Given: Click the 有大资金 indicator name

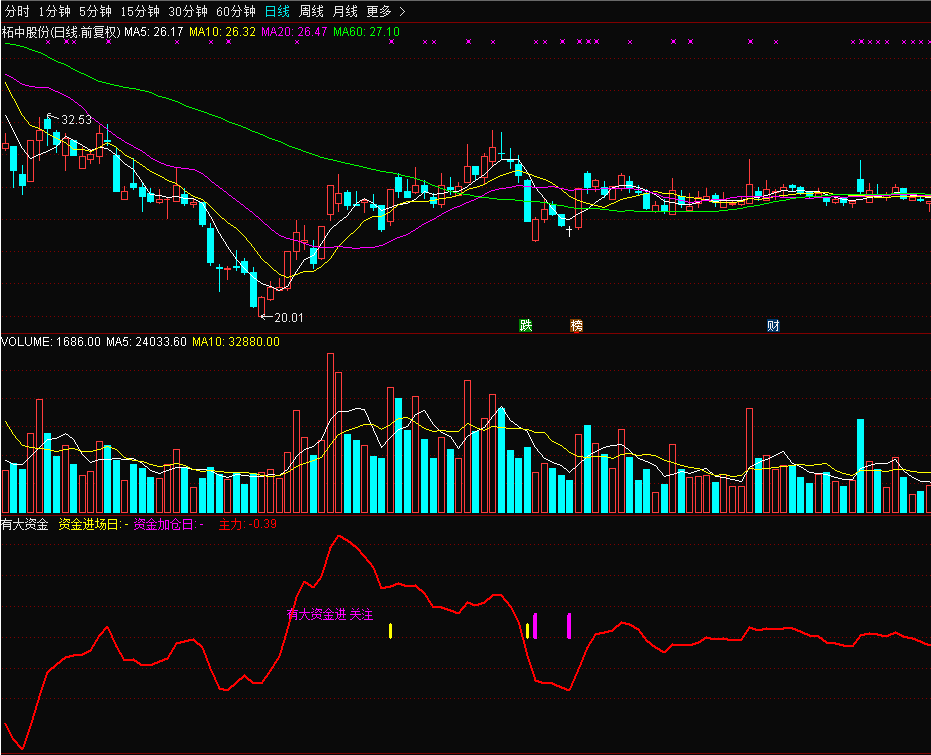Looking at the screenshot, I should point(25,524).
